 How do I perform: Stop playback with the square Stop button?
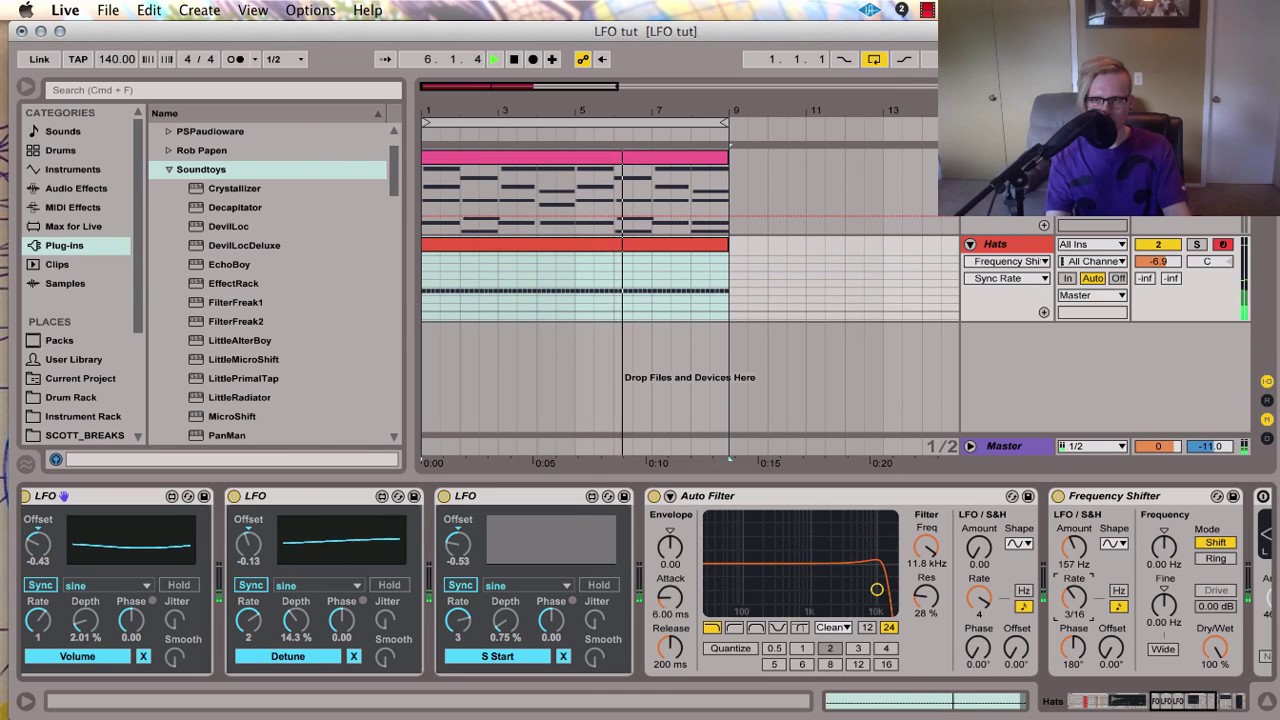[x=514, y=59]
